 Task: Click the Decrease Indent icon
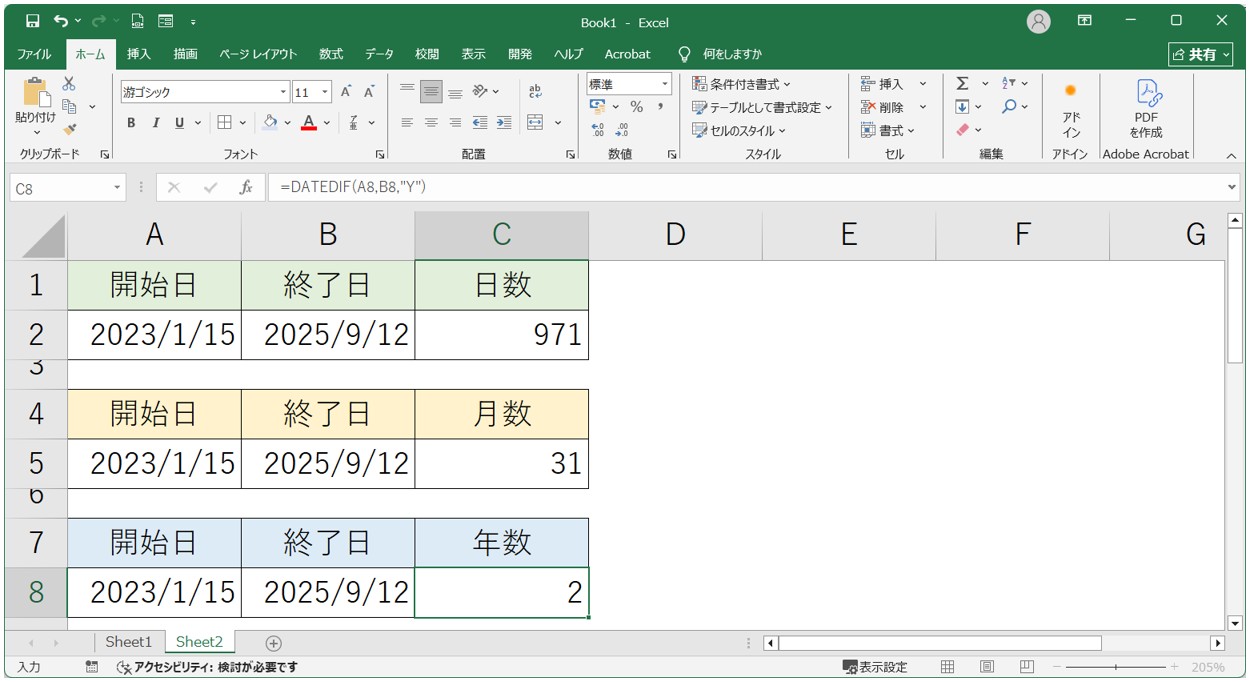pyautogui.click(x=480, y=122)
